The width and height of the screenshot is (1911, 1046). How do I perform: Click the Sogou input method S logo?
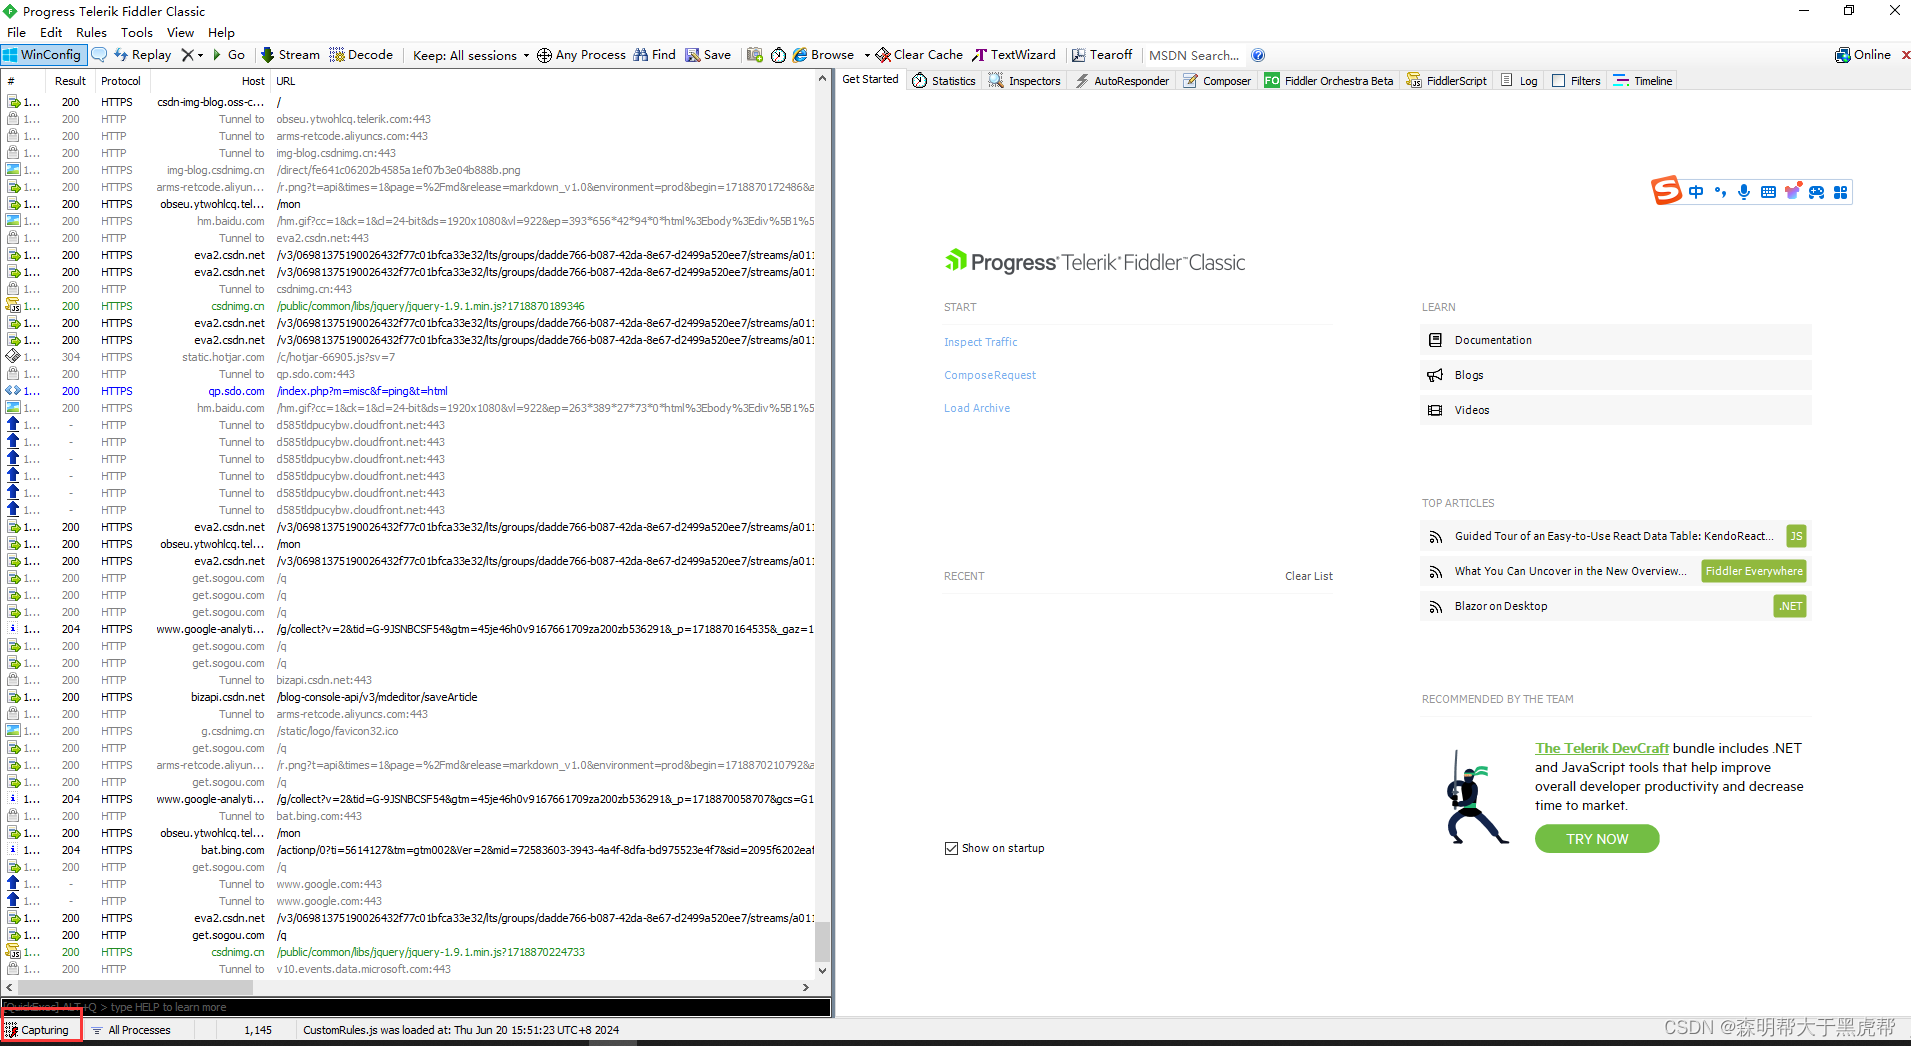(x=1666, y=190)
